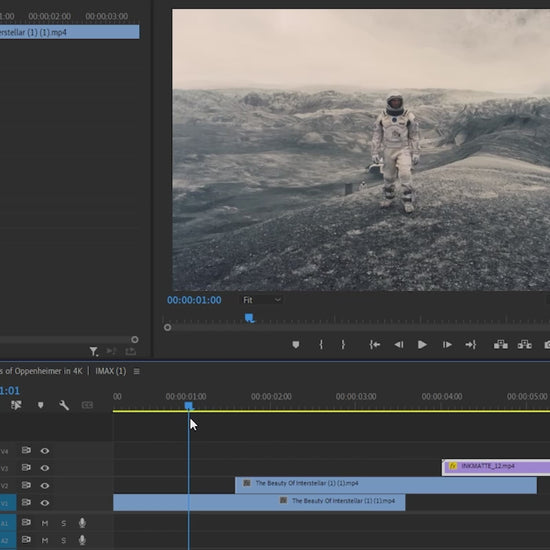This screenshot has height=550, width=550.
Task: Add a marker to the timeline
Action: 40,405
